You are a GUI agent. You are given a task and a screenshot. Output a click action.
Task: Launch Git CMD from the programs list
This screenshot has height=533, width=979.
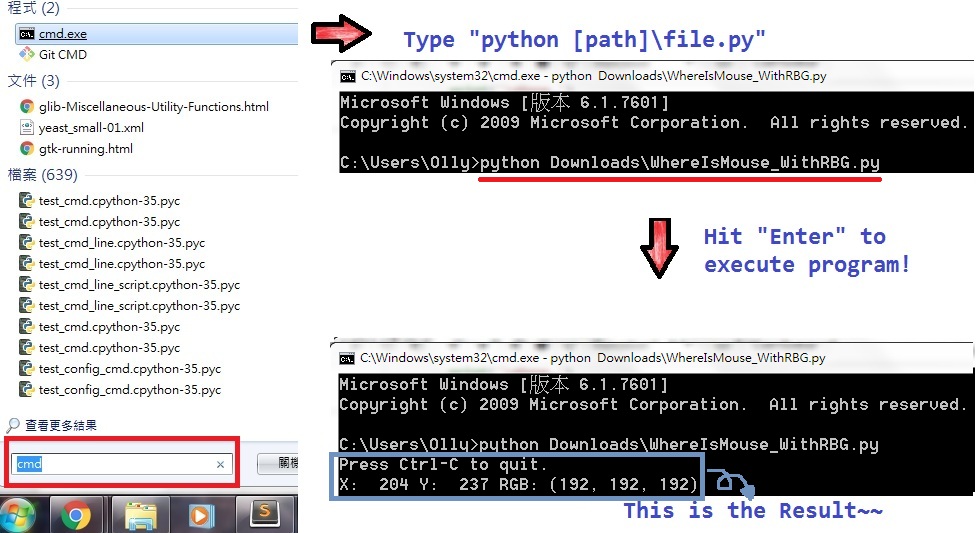[62, 54]
